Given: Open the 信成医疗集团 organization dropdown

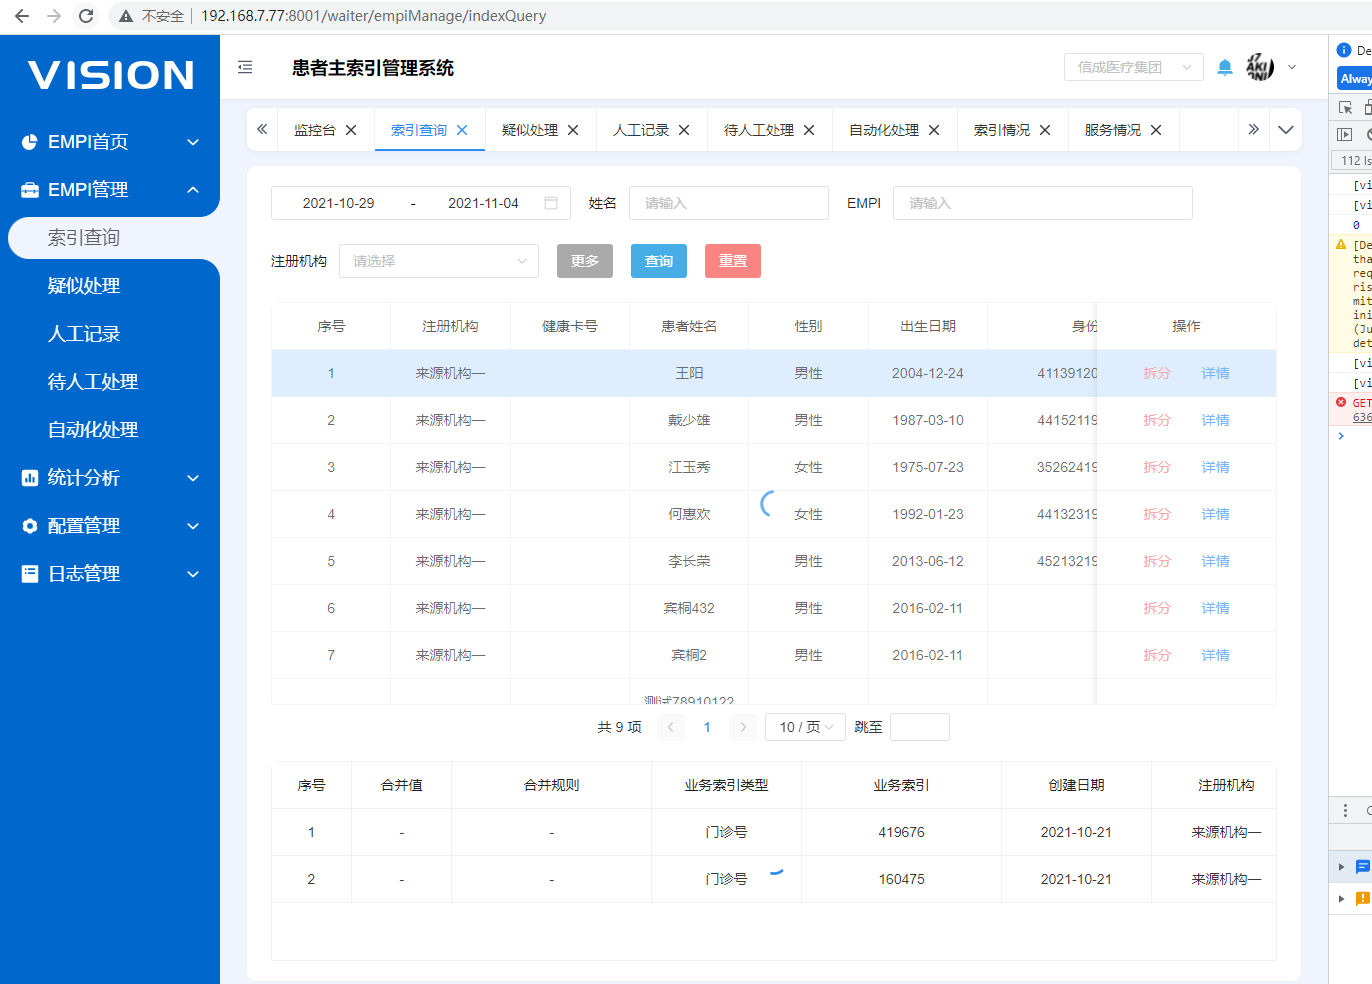Looking at the screenshot, I should [x=1134, y=67].
